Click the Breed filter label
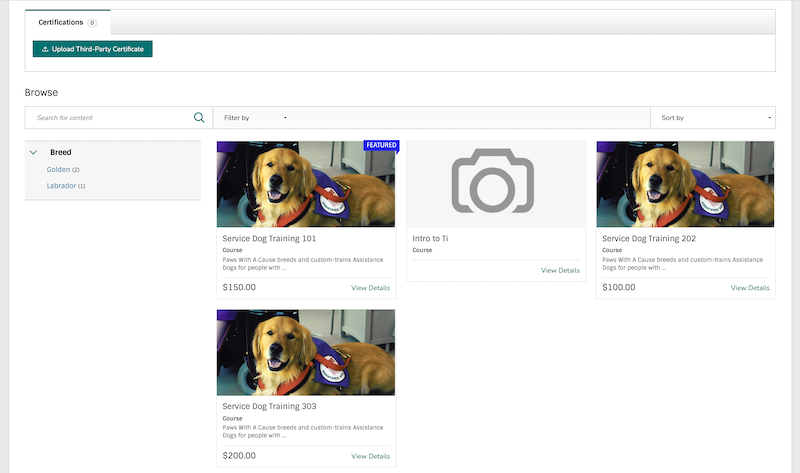This screenshot has width=800, height=473. click(61, 152)
